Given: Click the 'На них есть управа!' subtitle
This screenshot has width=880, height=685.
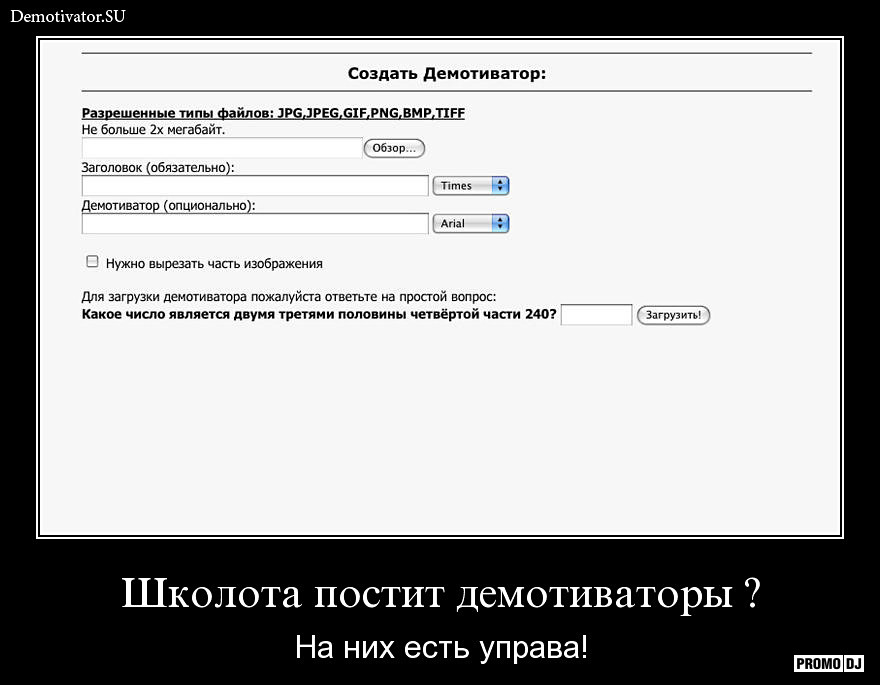Looking at the screenshot, I should tap(441, 647).
